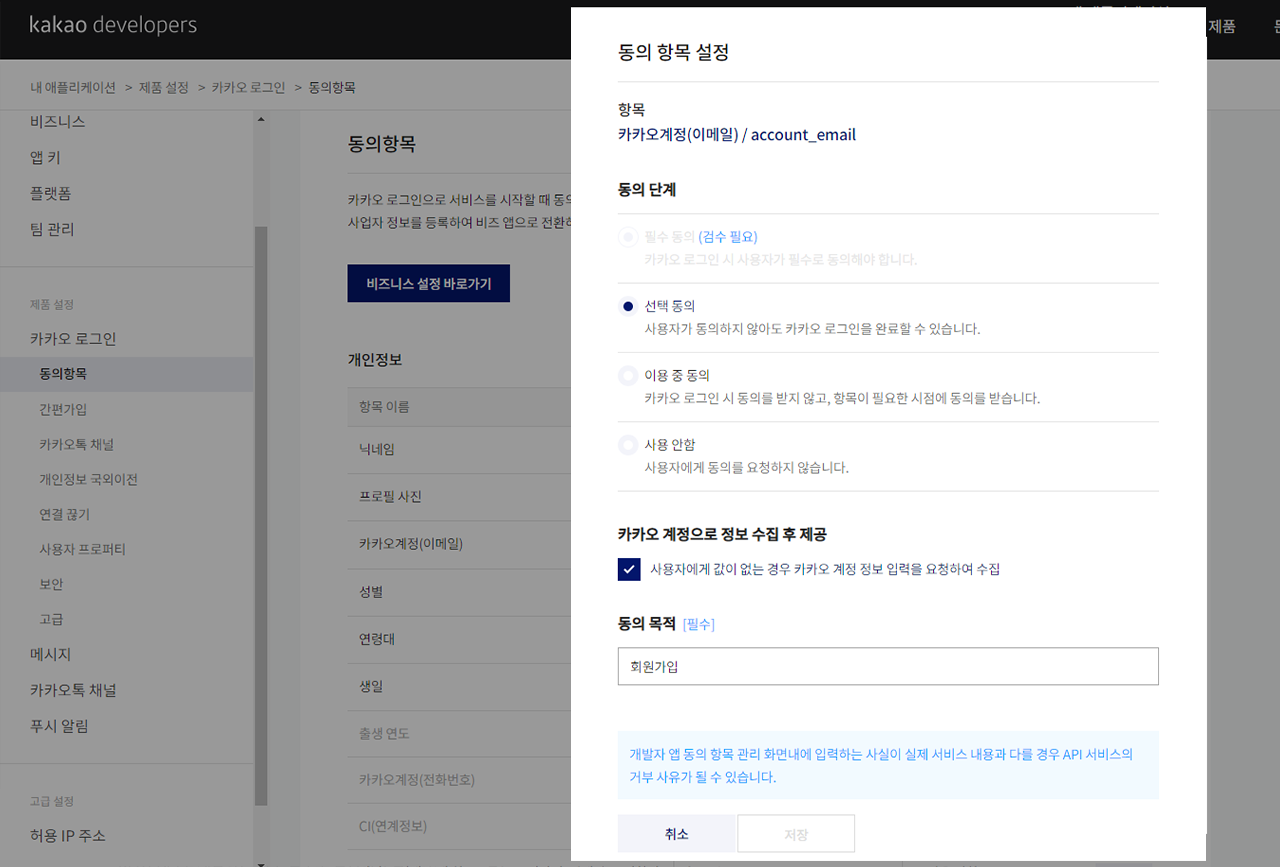This screenshot has width=1280, height=867.
Task: Open 메시지 in the sidebar
Action: [x=51, y=655]
